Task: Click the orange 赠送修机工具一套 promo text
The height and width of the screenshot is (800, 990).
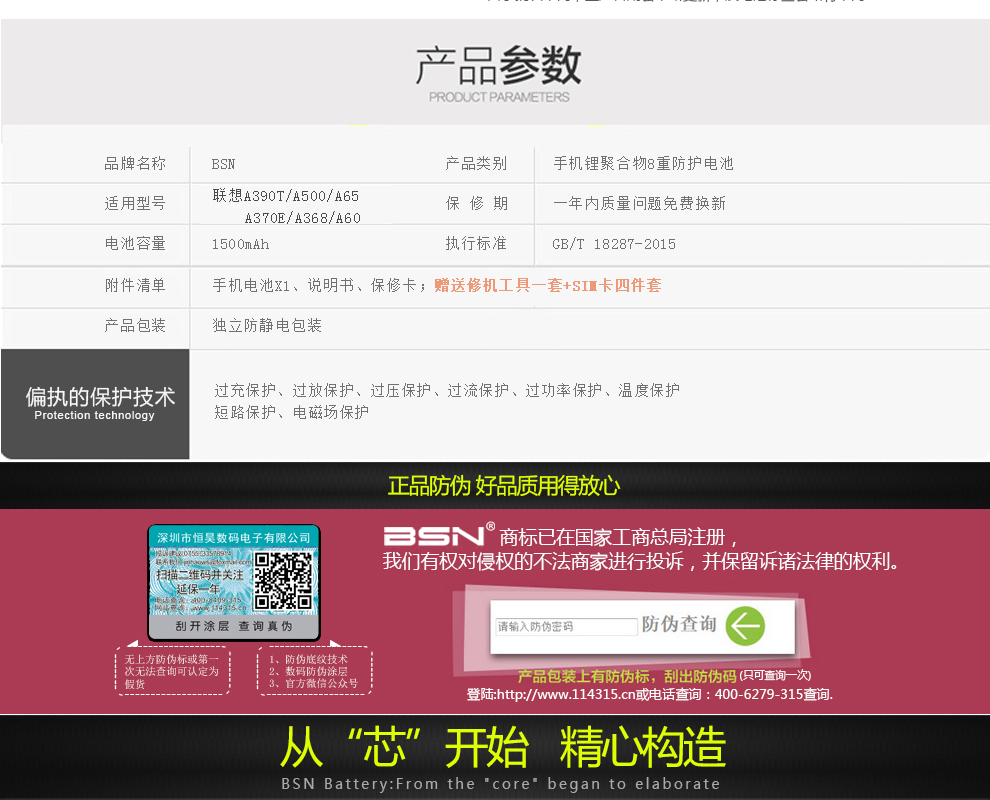Action: click(547, 285)
